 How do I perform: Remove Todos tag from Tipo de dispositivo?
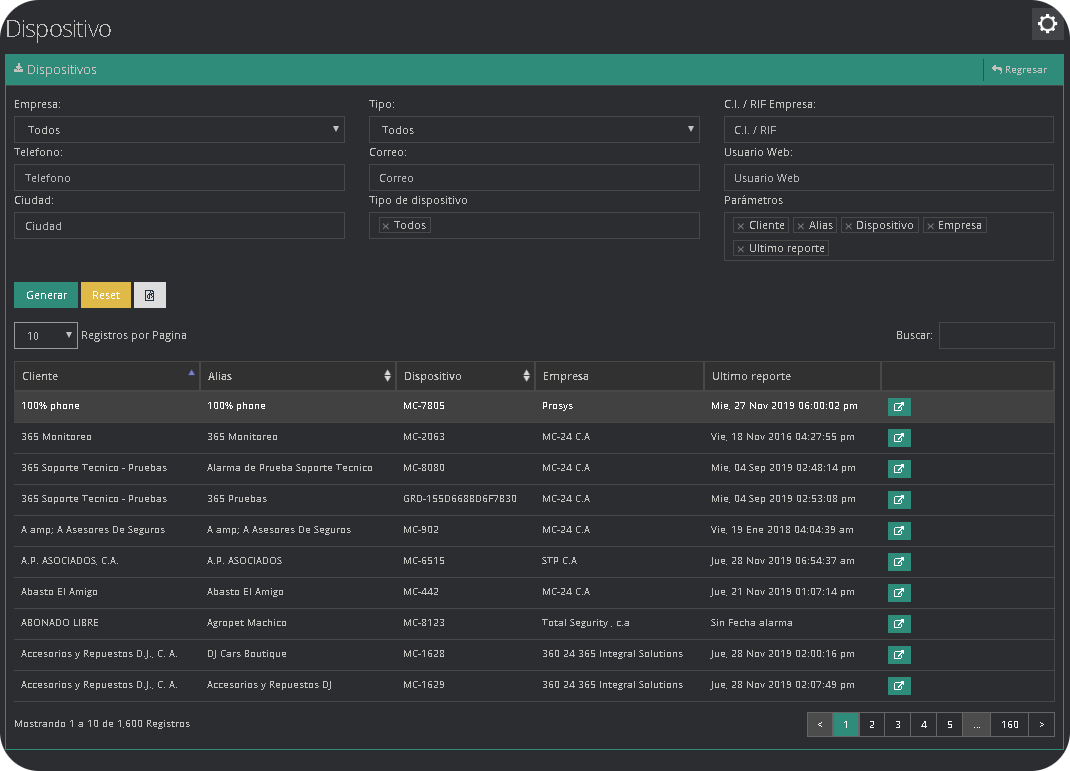point(386,226)
